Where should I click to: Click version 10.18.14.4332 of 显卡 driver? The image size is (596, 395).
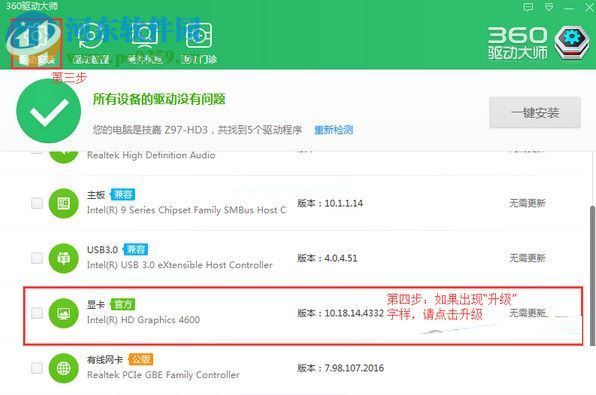(x=341, y=313)
